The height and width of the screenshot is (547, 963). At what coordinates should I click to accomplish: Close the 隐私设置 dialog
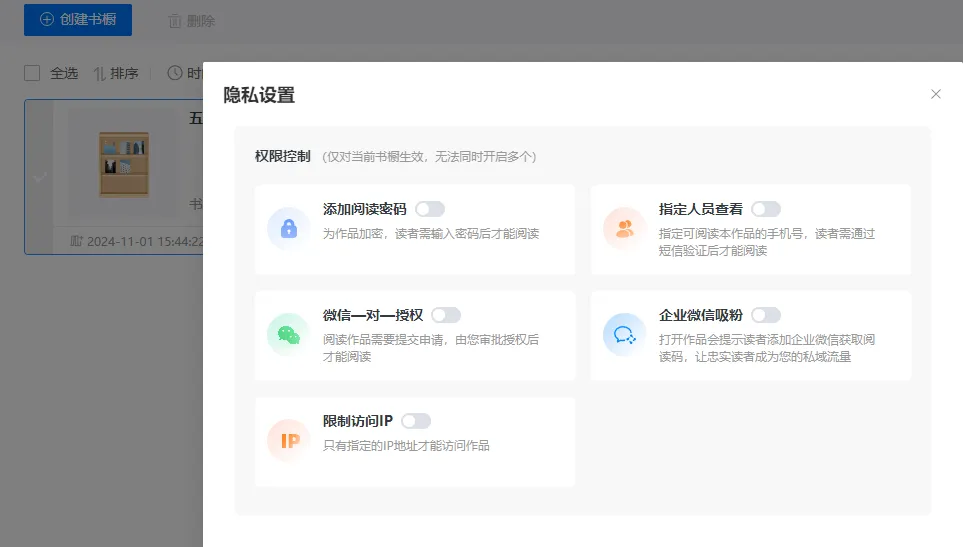[935, 94]
